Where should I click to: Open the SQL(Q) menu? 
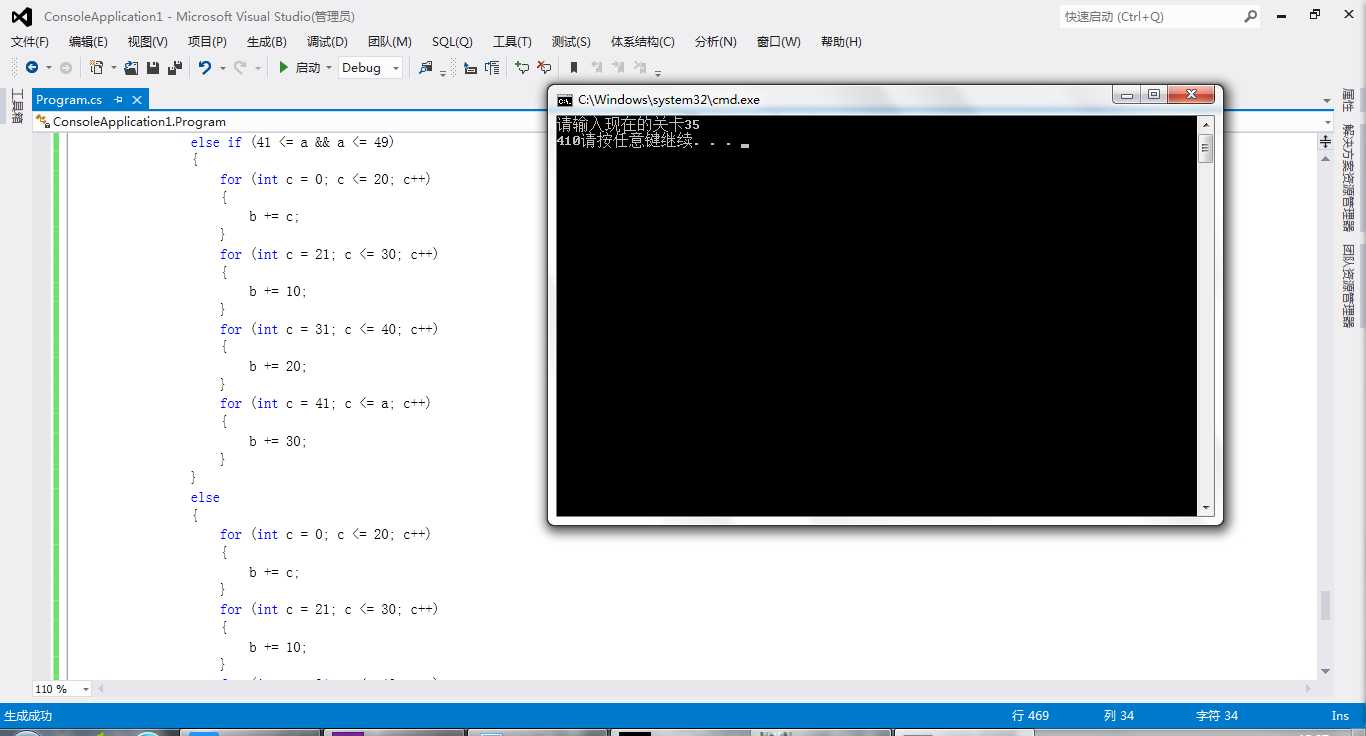click(x=452, y=41)
